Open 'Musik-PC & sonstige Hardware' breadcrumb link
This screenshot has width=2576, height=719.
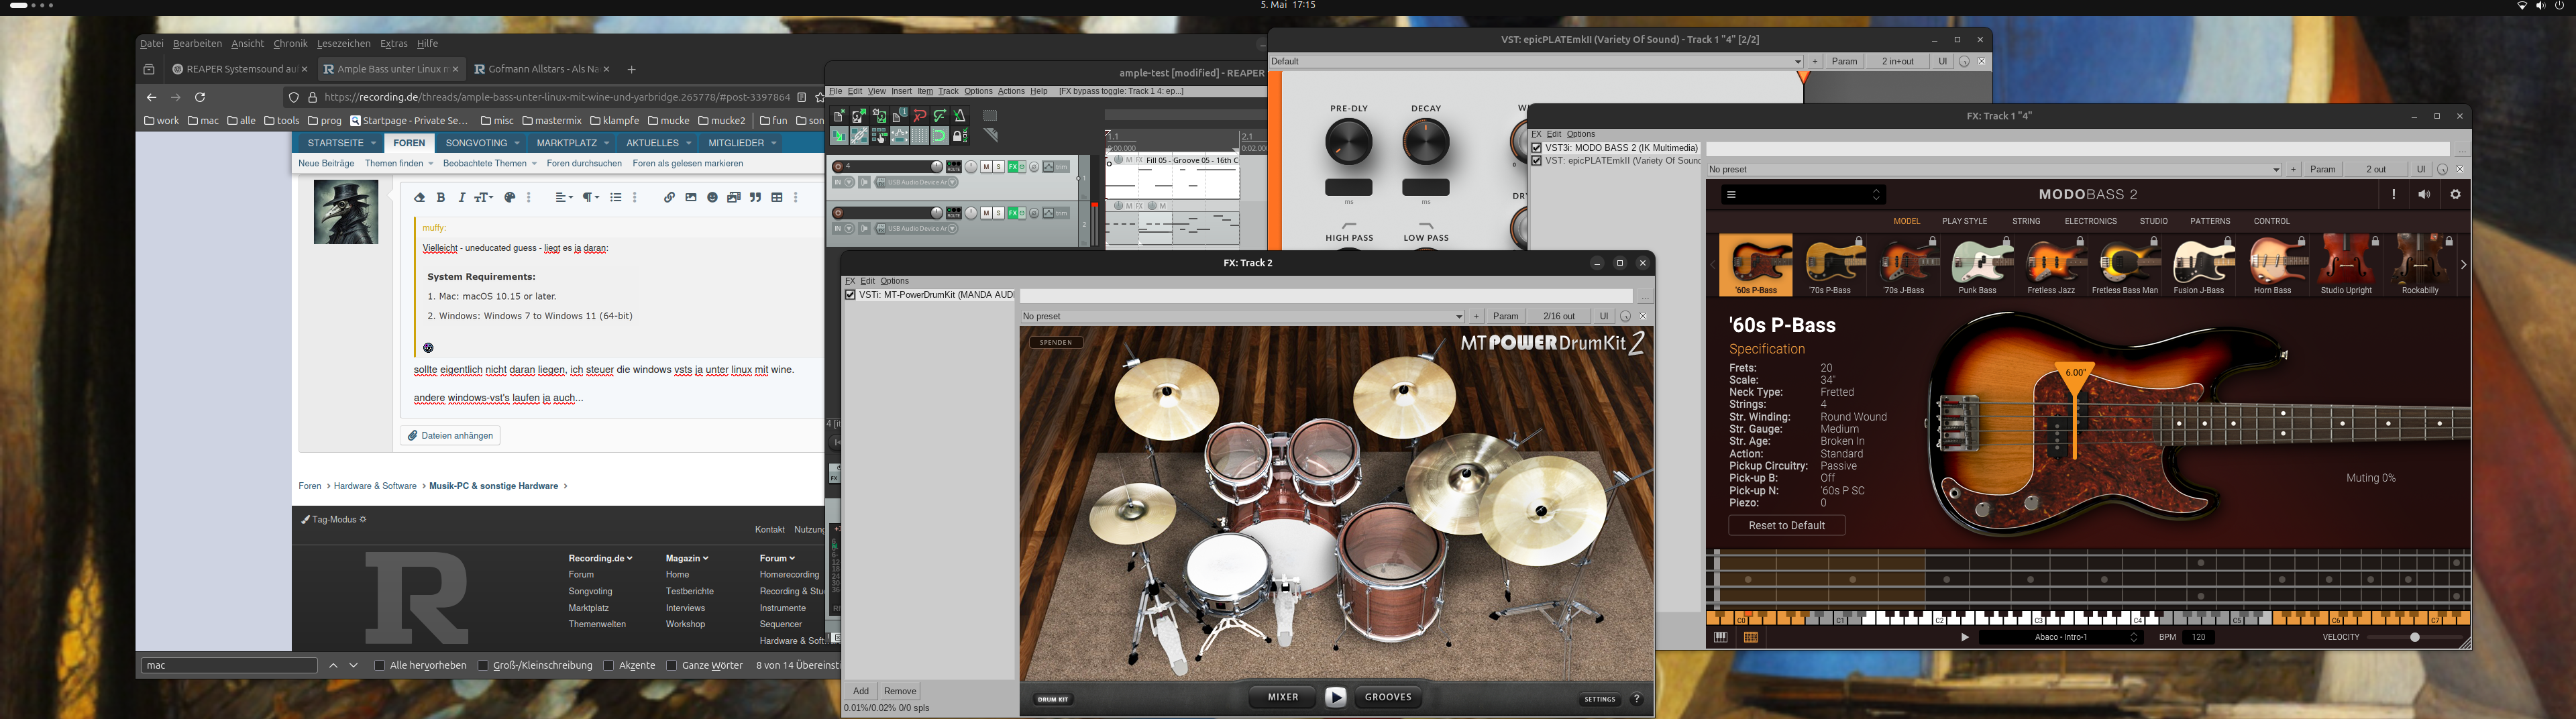493,486
